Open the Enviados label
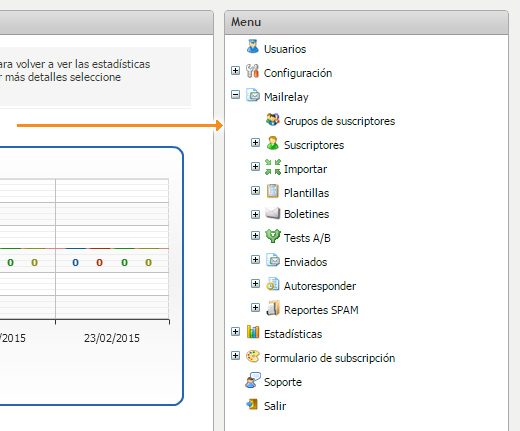This screenshot has width=520, height=431. (x=305, y=262)
